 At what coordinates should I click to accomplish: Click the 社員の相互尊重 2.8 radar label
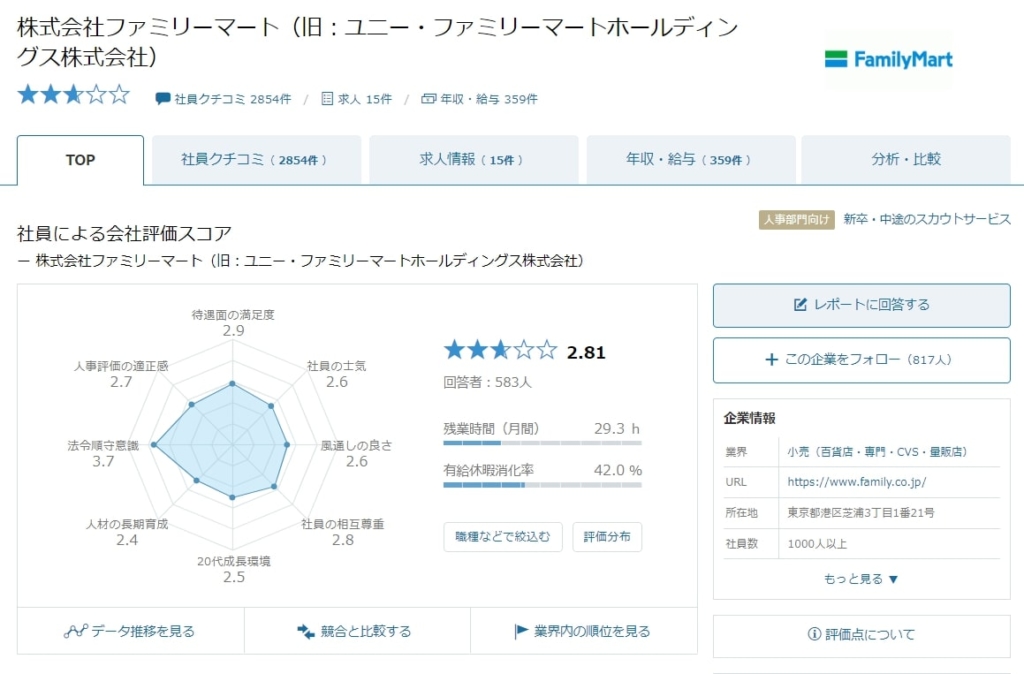click(x=342, y=532)
